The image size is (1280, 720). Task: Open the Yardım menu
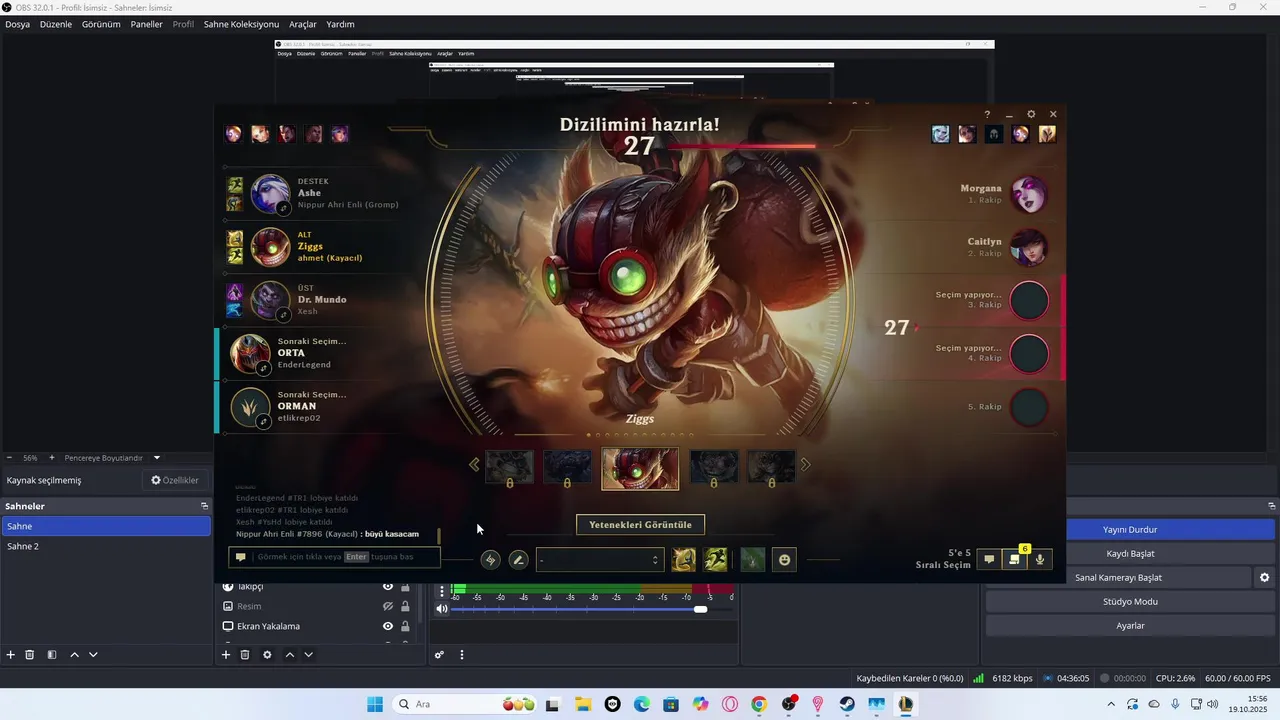(x=340, y=24)
